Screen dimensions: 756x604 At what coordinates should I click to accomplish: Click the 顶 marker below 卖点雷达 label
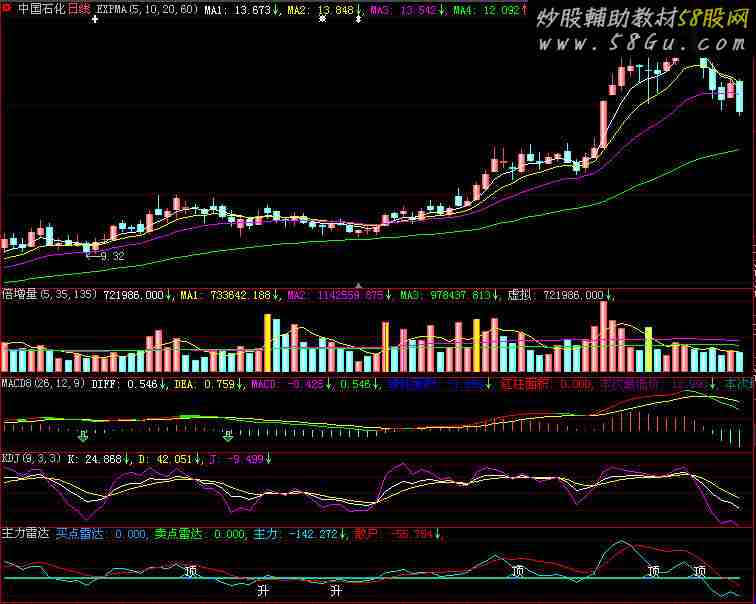tap(191, 572)
